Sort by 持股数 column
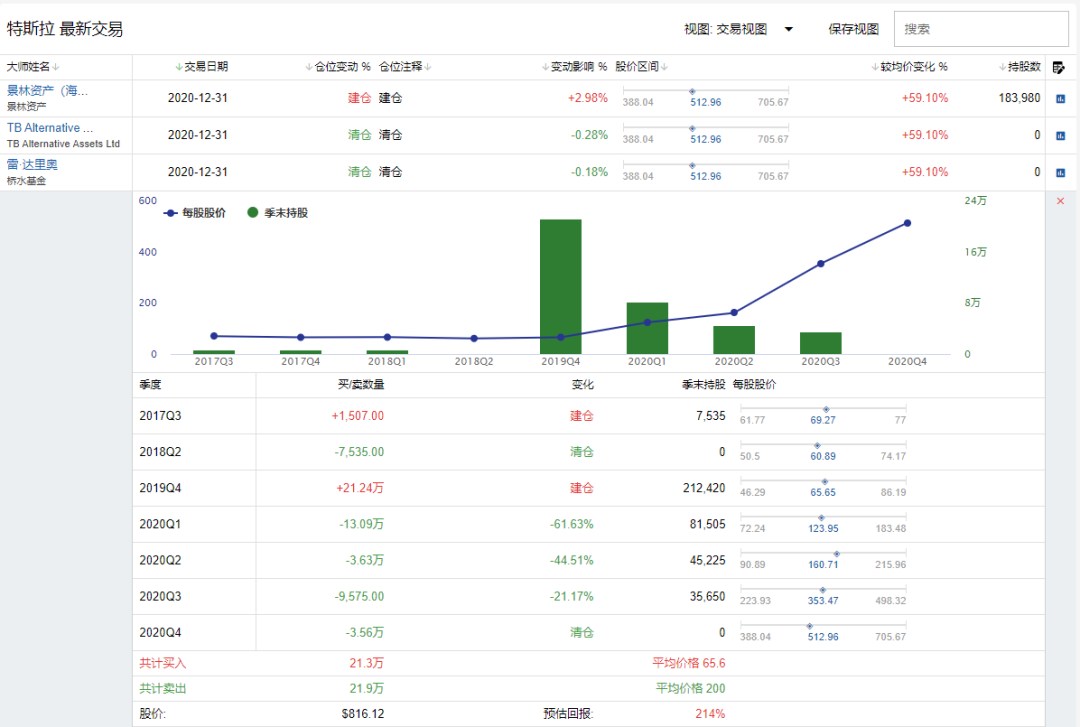Image resolution: width=1080 pixels, height=727 pixels. tap(1019, 67)
